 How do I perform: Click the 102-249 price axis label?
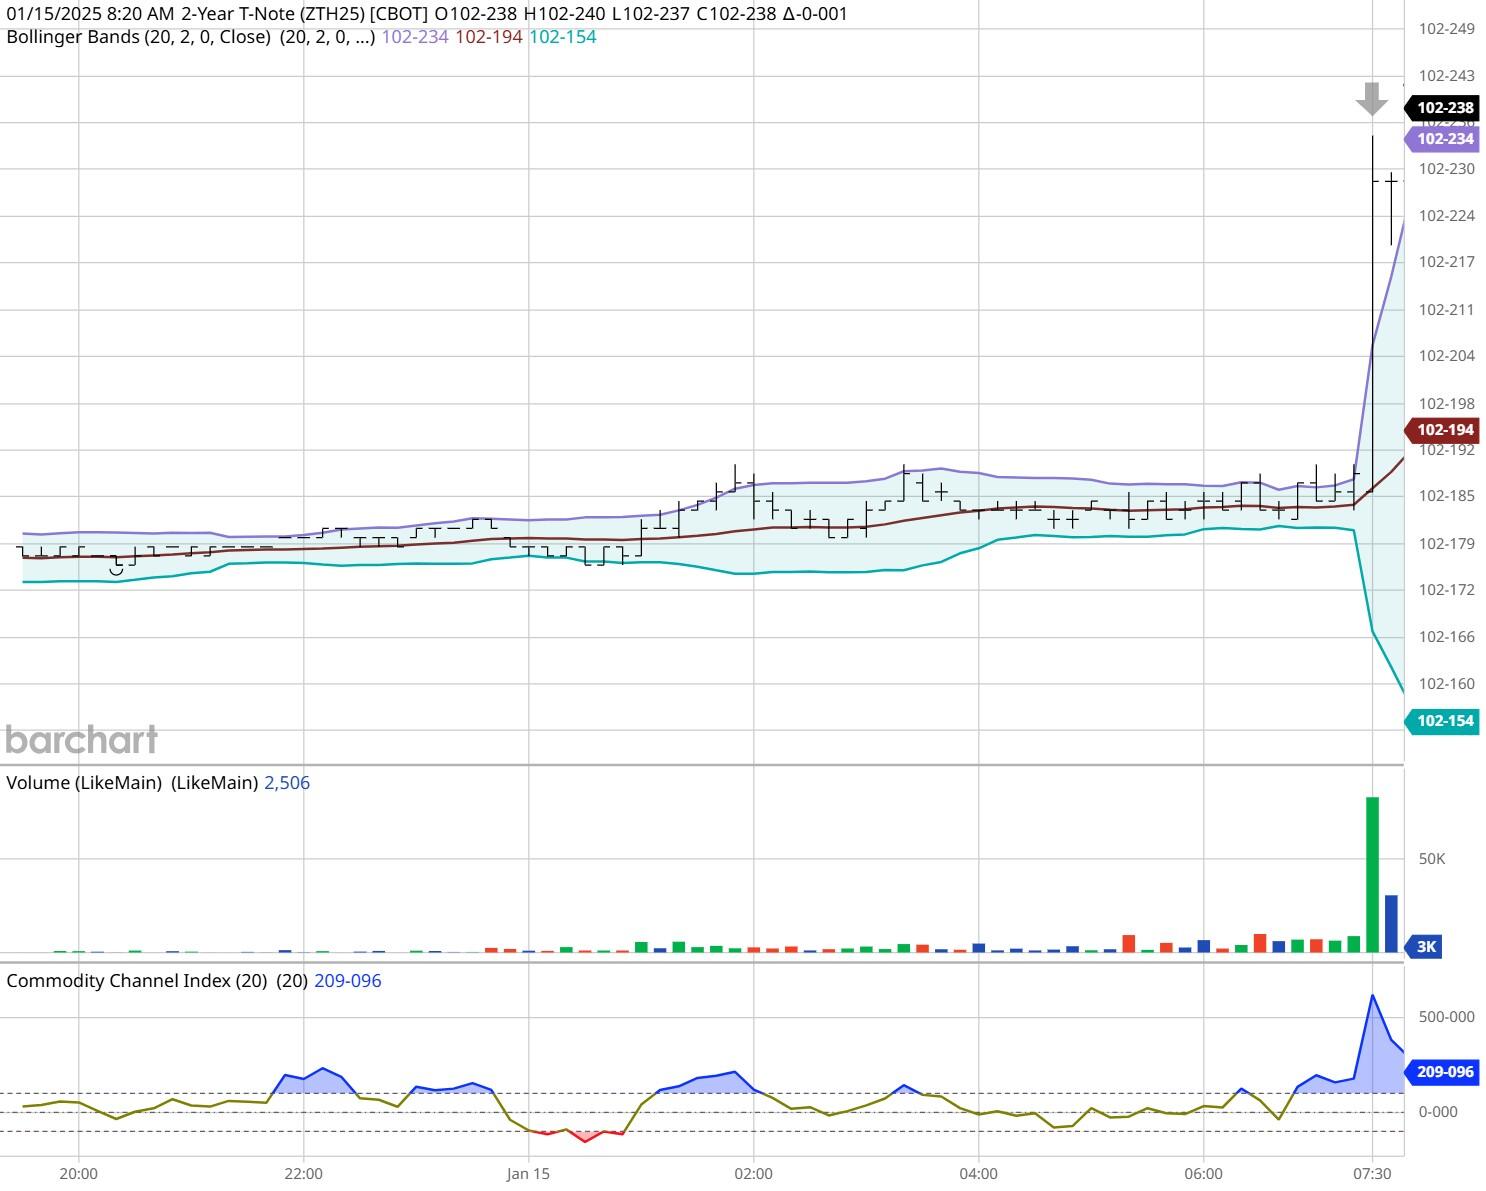(x=1447, y=29)
